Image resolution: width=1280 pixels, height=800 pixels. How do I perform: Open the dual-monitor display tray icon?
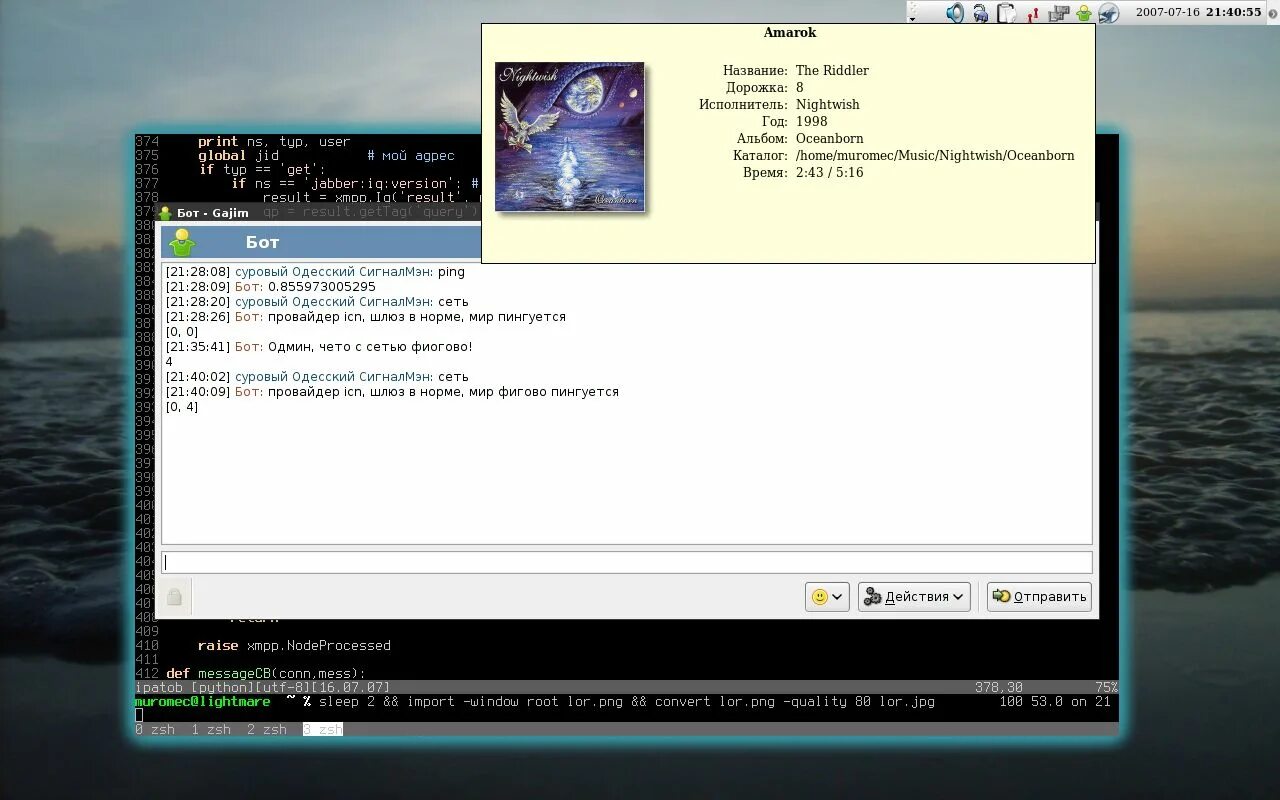coord(1058,13)
